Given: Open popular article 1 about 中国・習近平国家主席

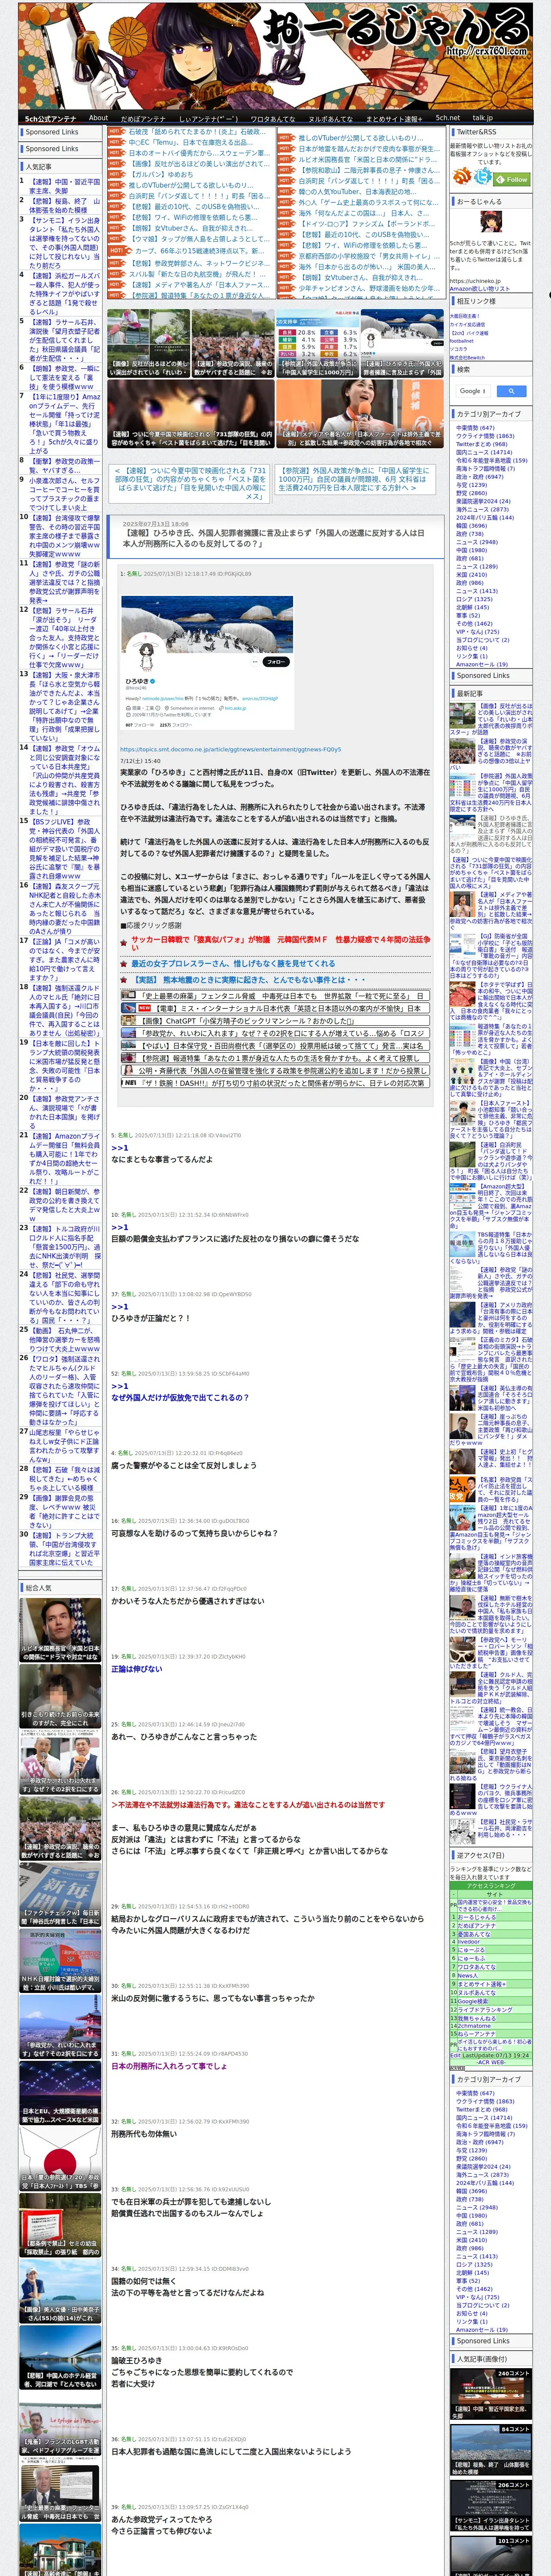Looking at the screenshot, I should tap(65, 186).
